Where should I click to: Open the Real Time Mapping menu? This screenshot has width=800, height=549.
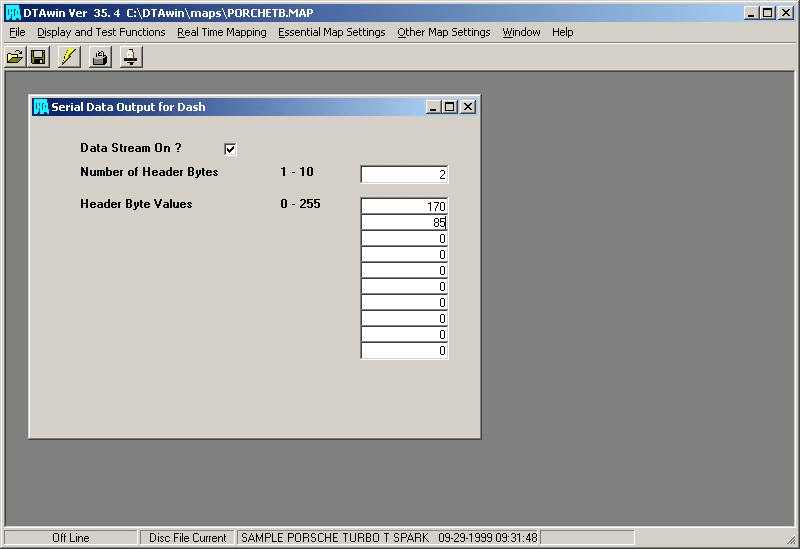coord(221,32)
